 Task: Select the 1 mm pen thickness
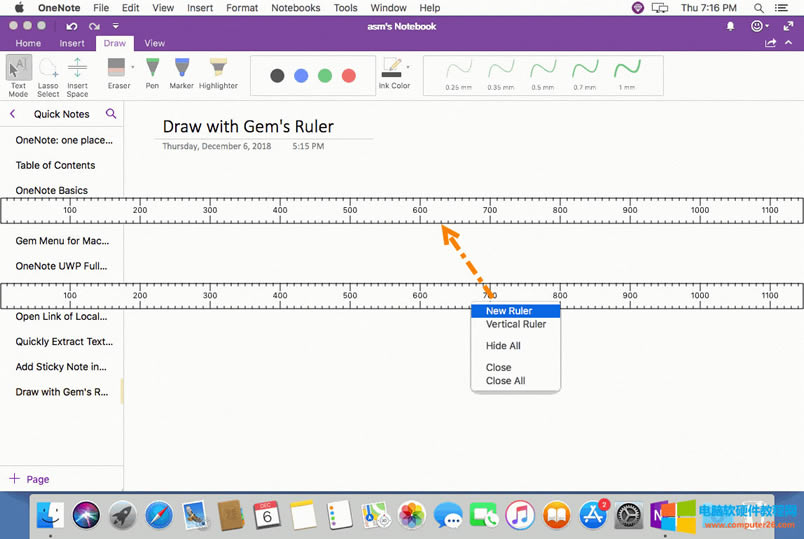click(x=627, y=73)
